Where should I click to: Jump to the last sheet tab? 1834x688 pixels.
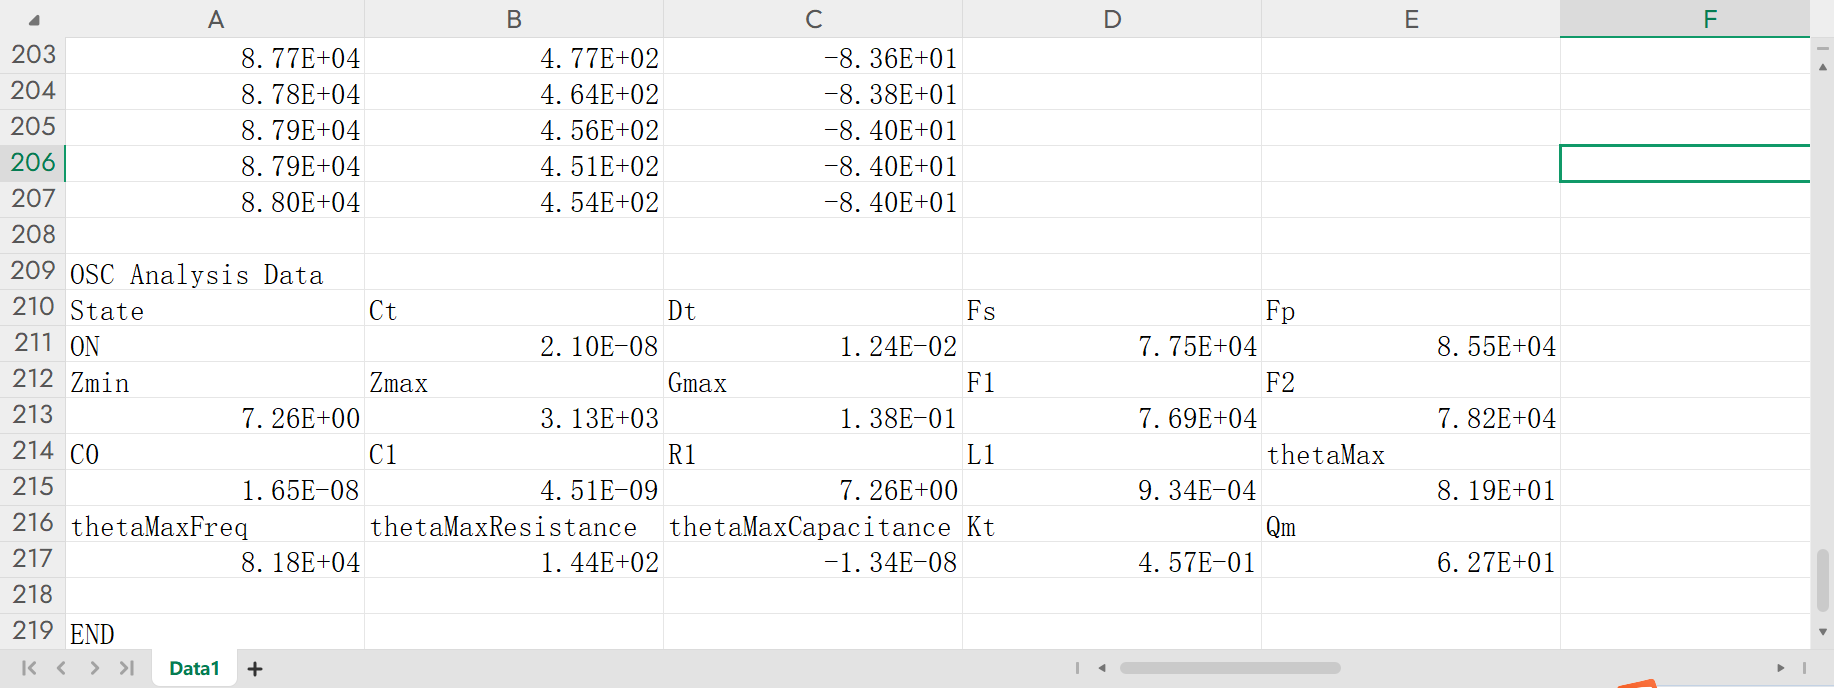[127, 668]
